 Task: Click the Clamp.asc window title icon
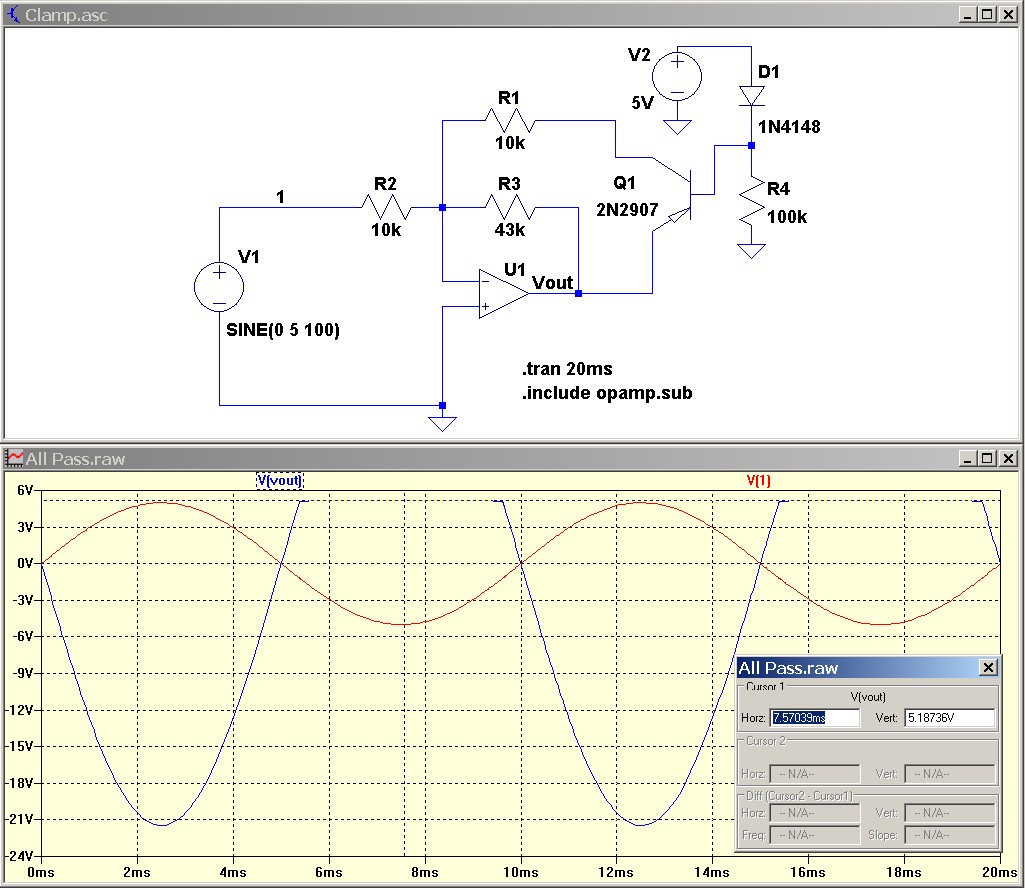12,14
